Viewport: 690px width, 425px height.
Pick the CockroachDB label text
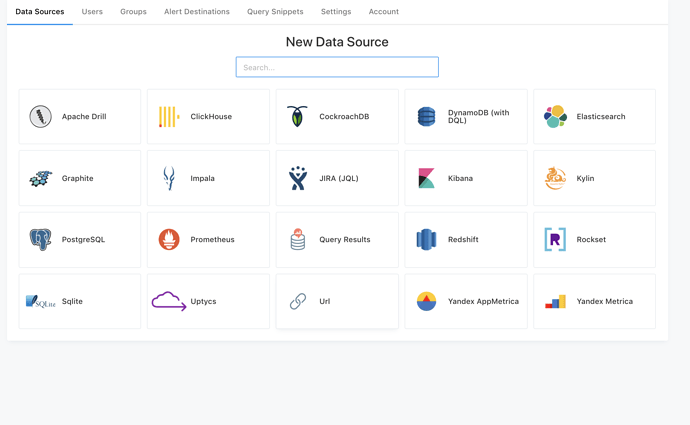(344, 117)
